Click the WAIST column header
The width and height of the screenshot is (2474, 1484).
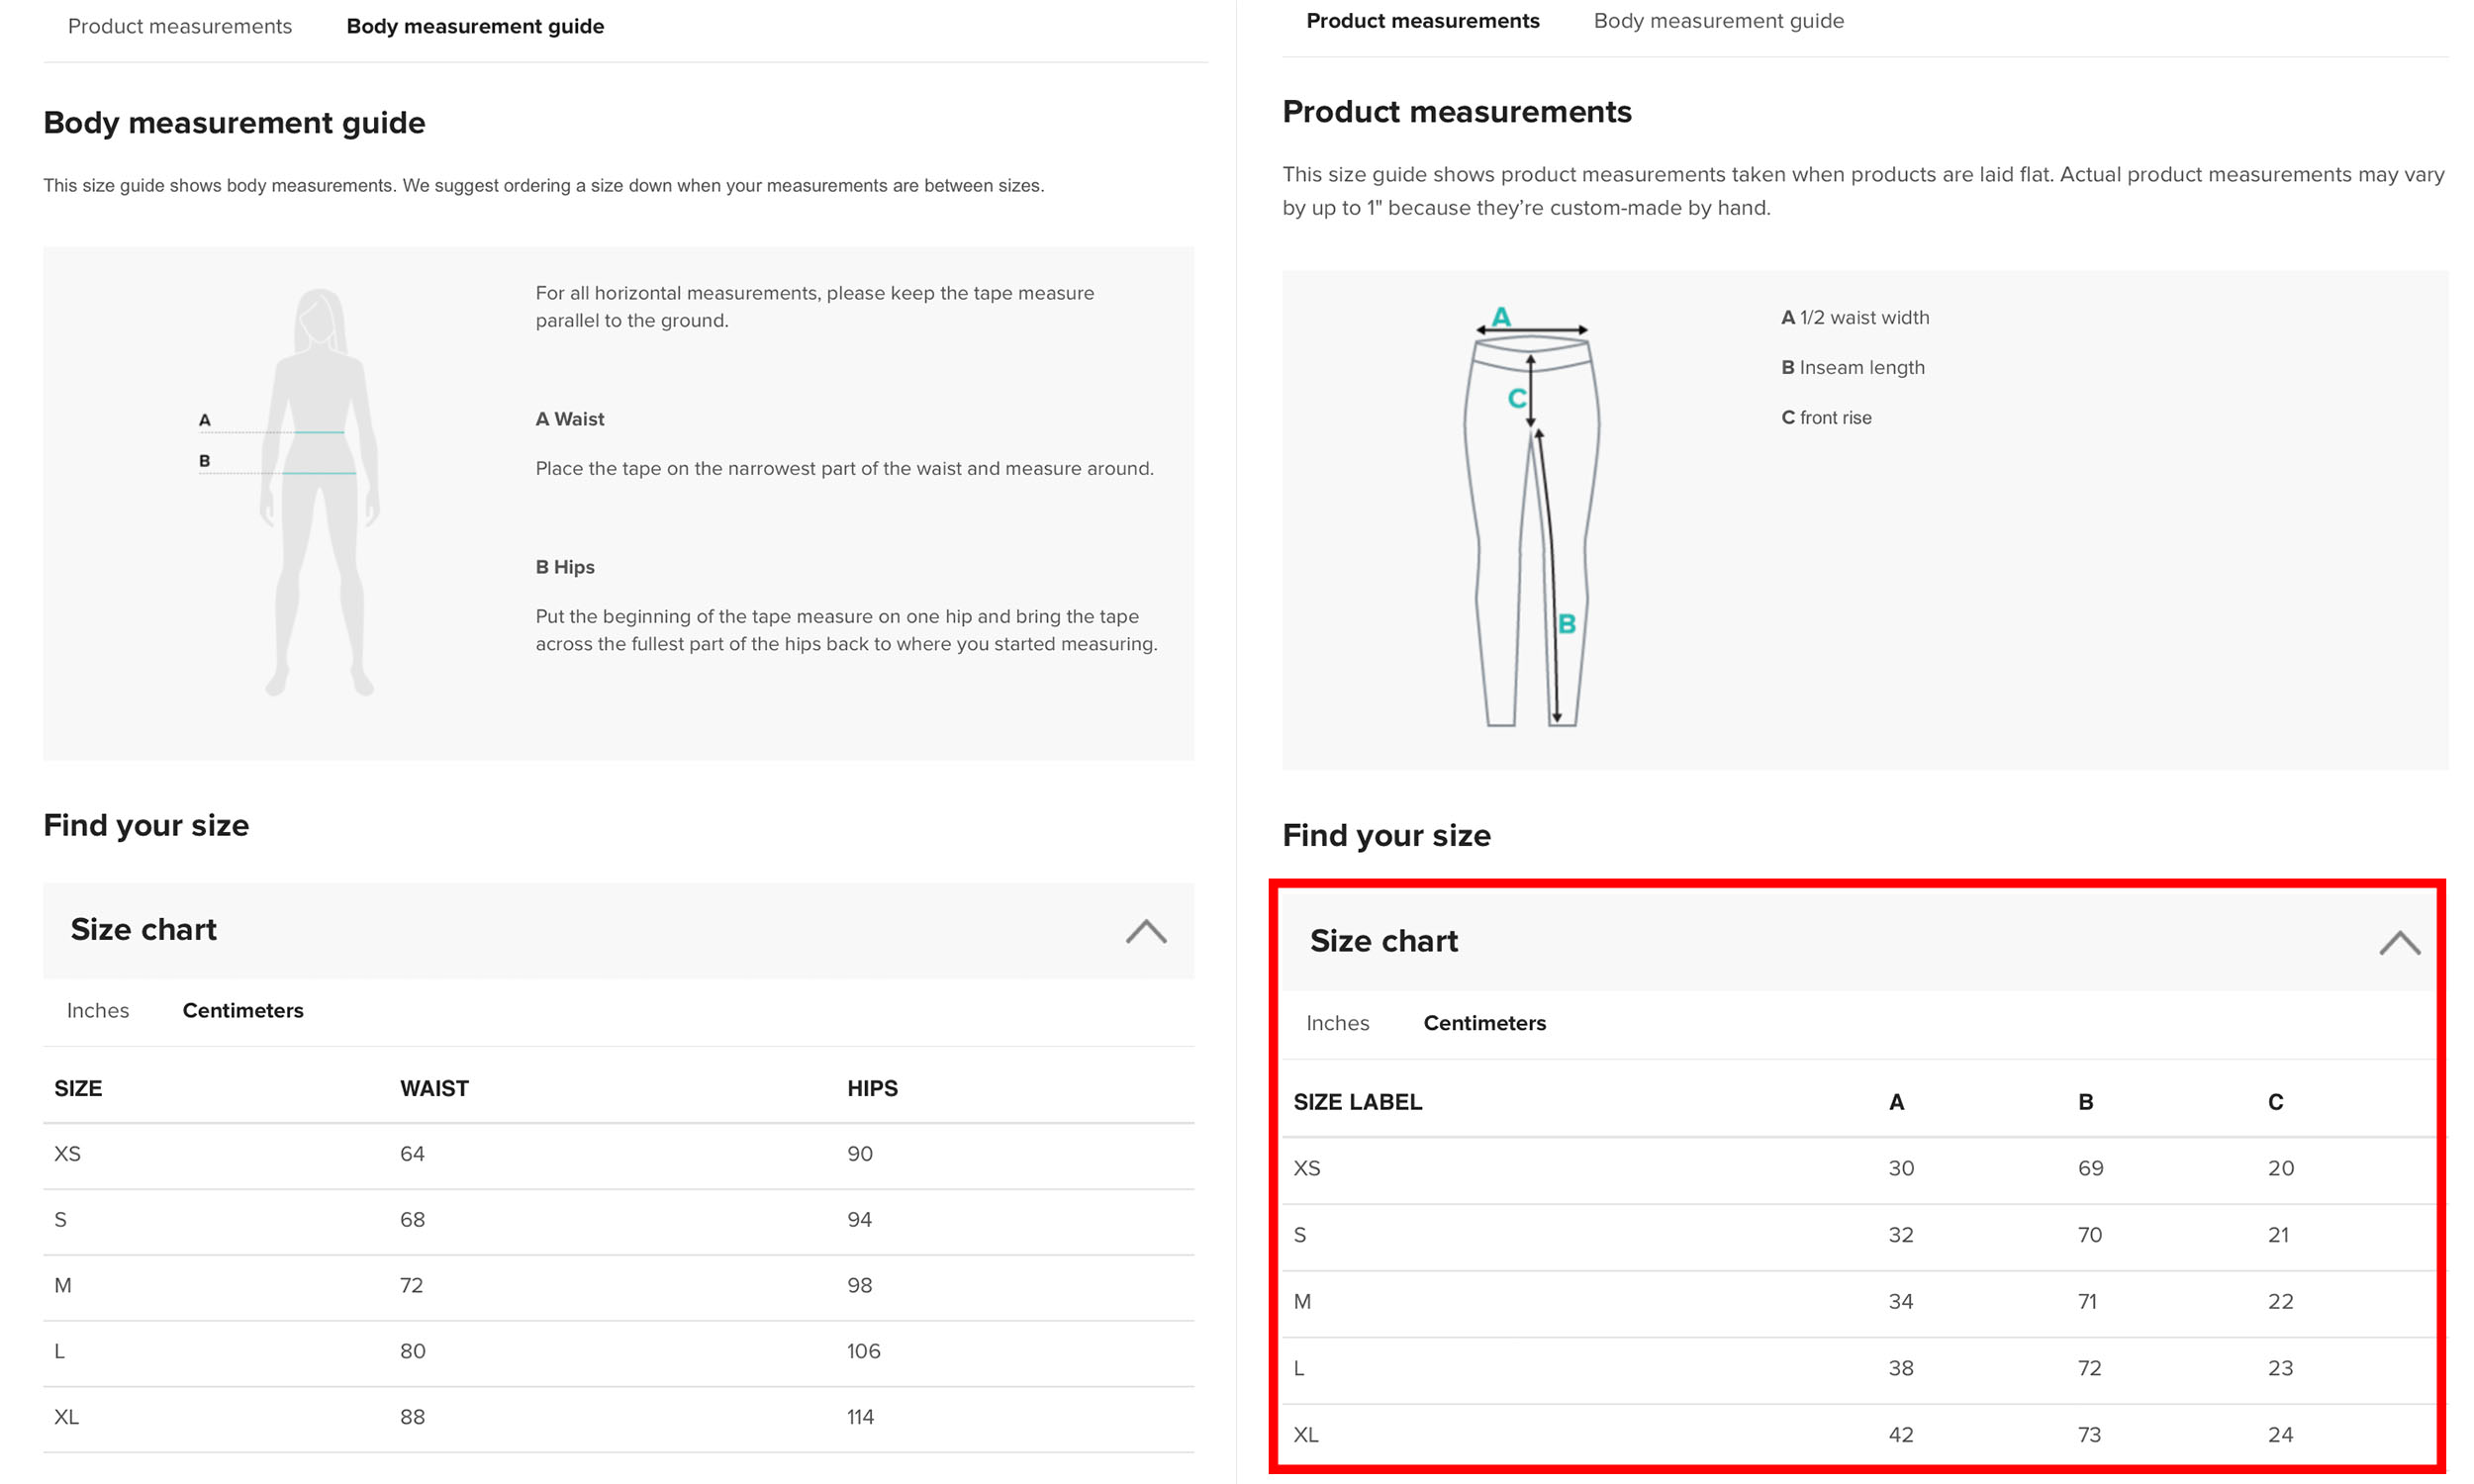click(x=434, y=1088)
